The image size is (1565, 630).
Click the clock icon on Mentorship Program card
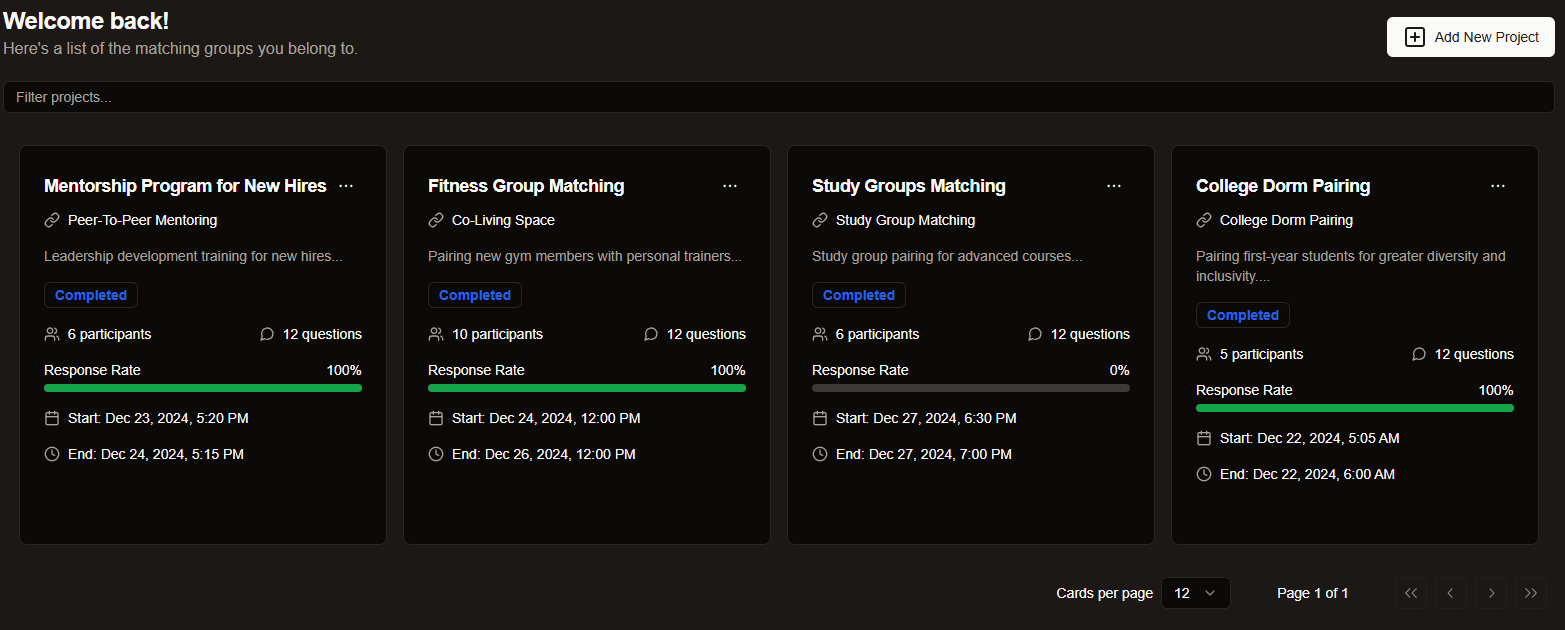tap(52, 453)
